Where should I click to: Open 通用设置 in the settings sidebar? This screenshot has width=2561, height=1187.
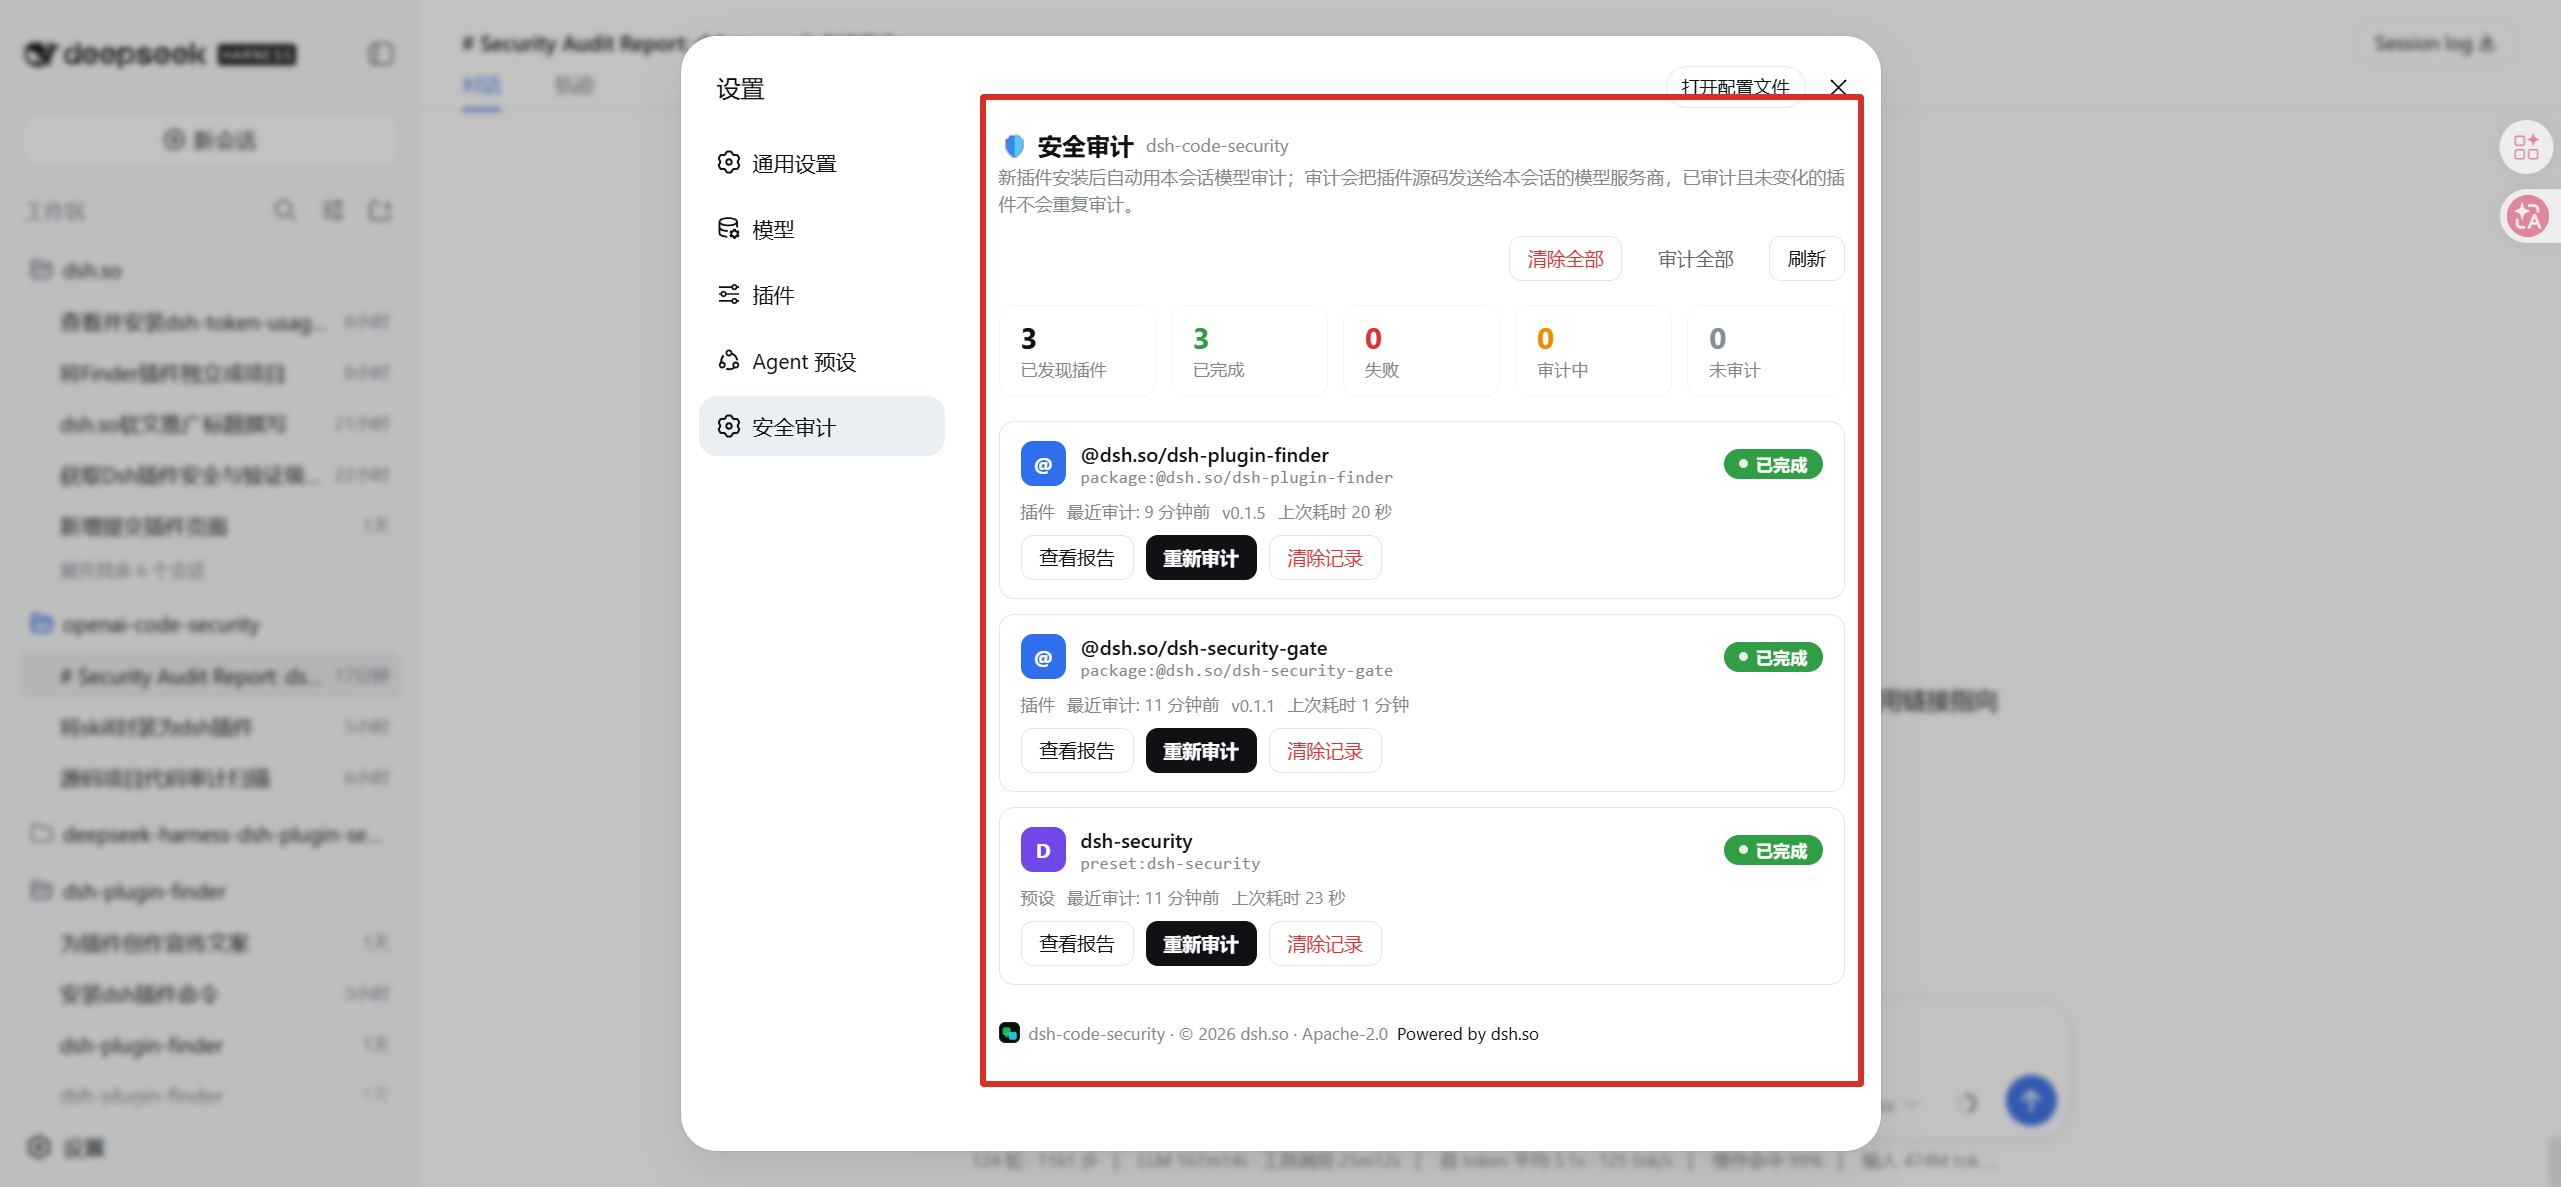821,163
